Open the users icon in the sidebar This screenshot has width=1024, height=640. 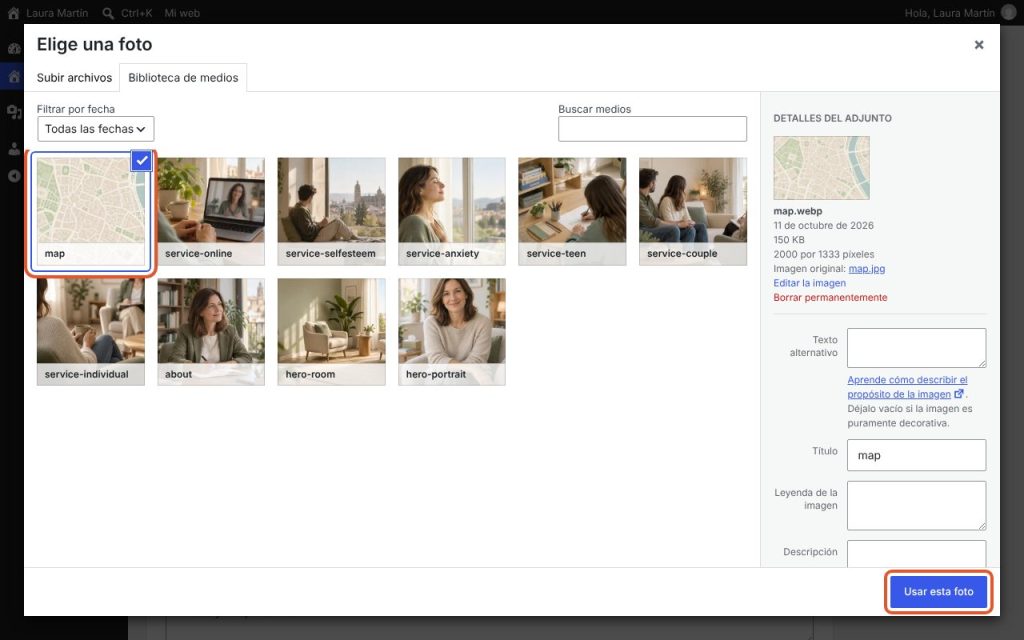coord(14,148)
